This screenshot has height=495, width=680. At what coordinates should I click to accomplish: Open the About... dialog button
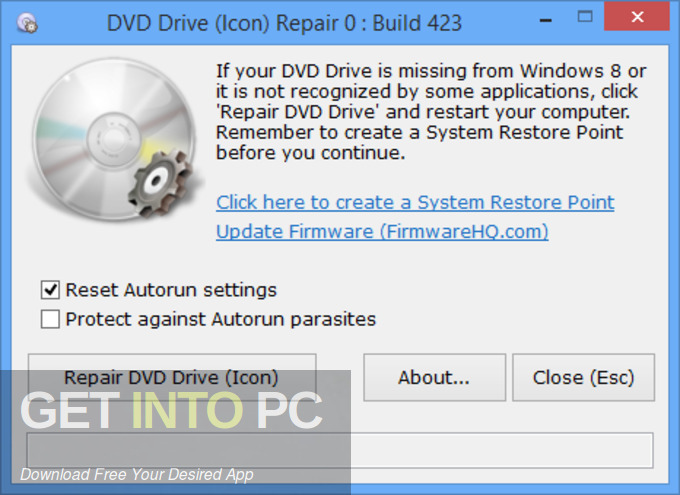[433, 377]
